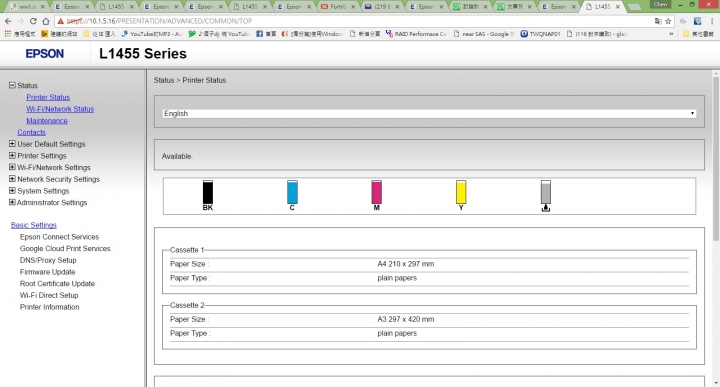Open the Facebook bookmark icon

259,34
